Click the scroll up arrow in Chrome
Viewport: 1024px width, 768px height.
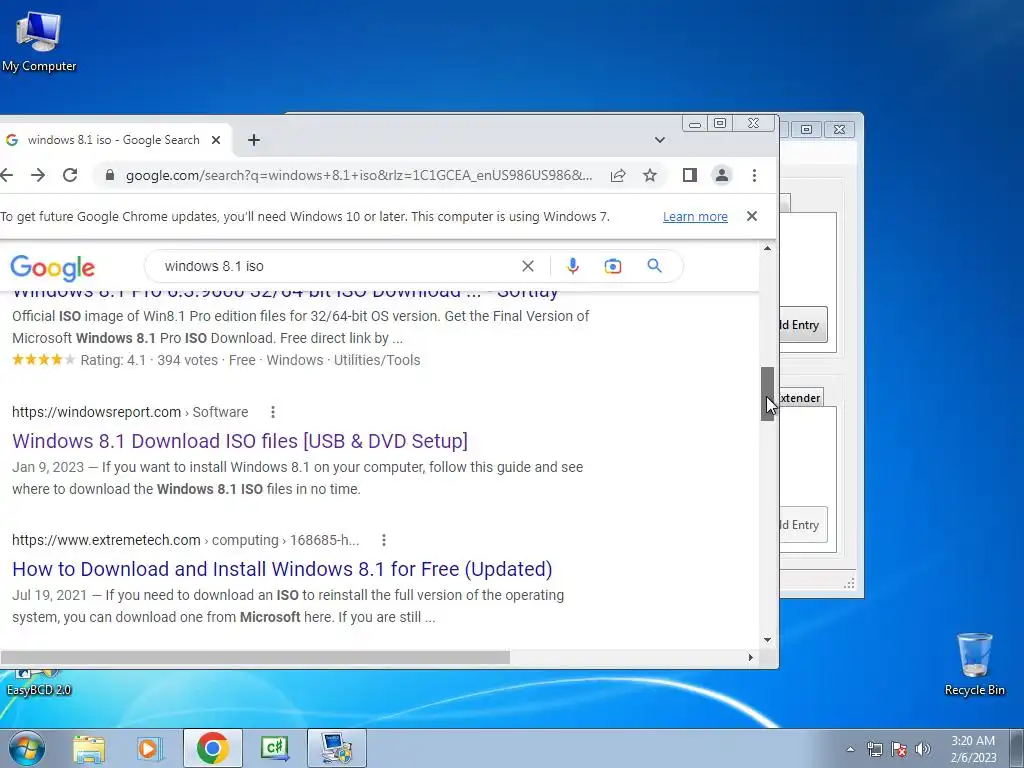767,248
